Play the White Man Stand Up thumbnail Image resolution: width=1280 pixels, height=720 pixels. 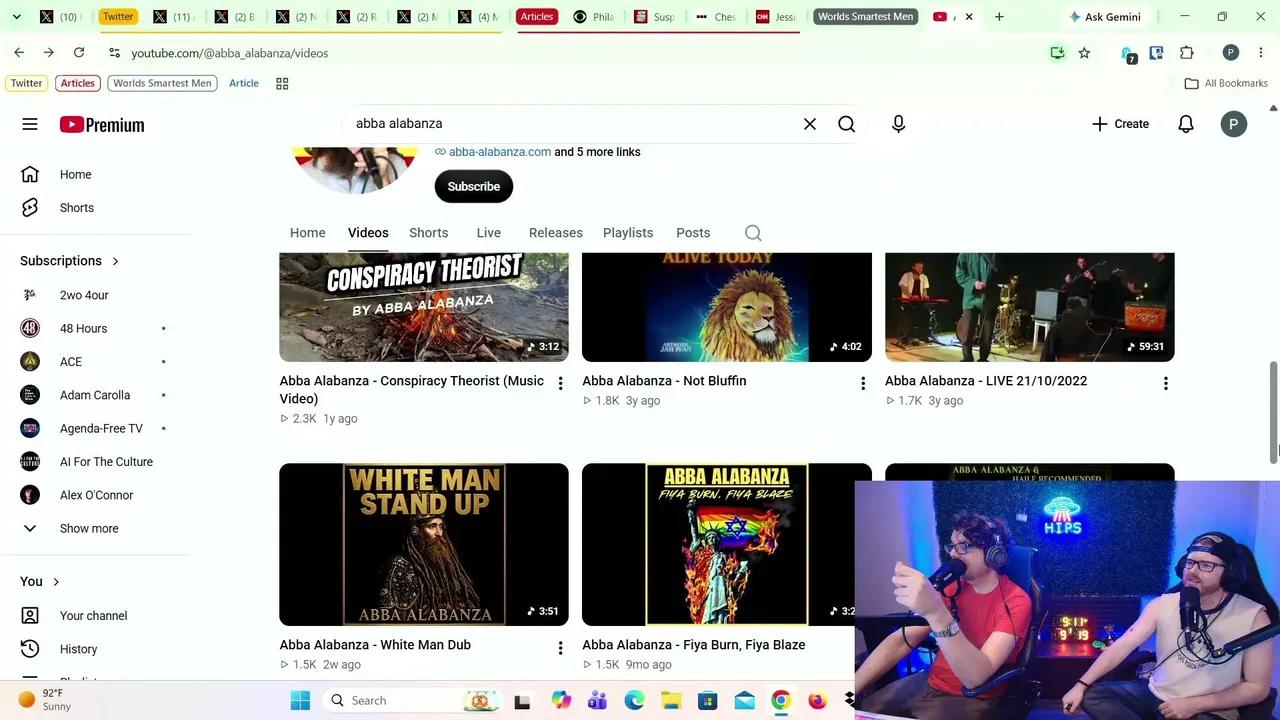click(x=424, y=544)
